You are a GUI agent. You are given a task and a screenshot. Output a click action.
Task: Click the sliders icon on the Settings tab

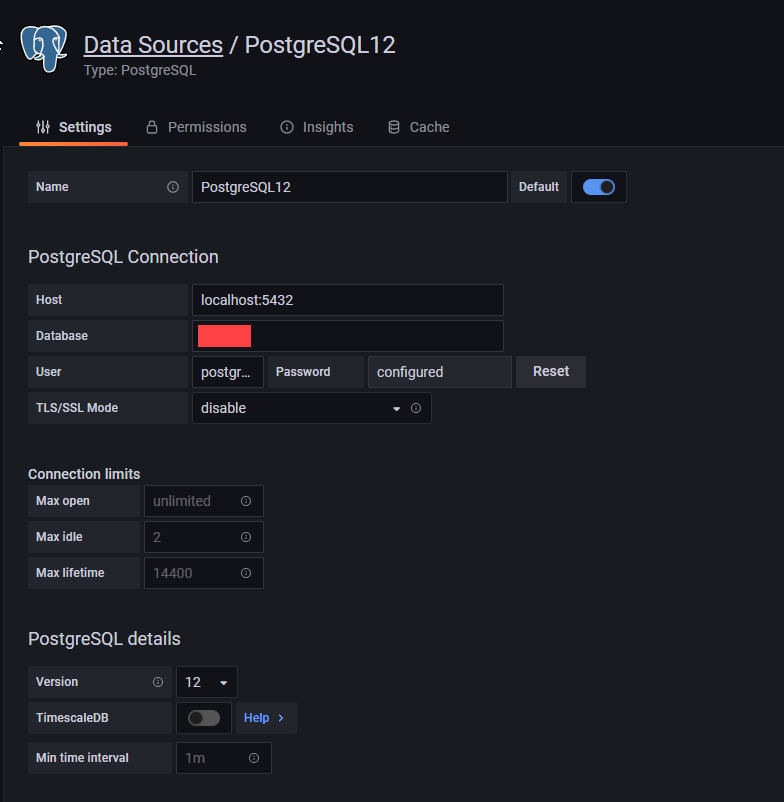(x=42, y=127)
